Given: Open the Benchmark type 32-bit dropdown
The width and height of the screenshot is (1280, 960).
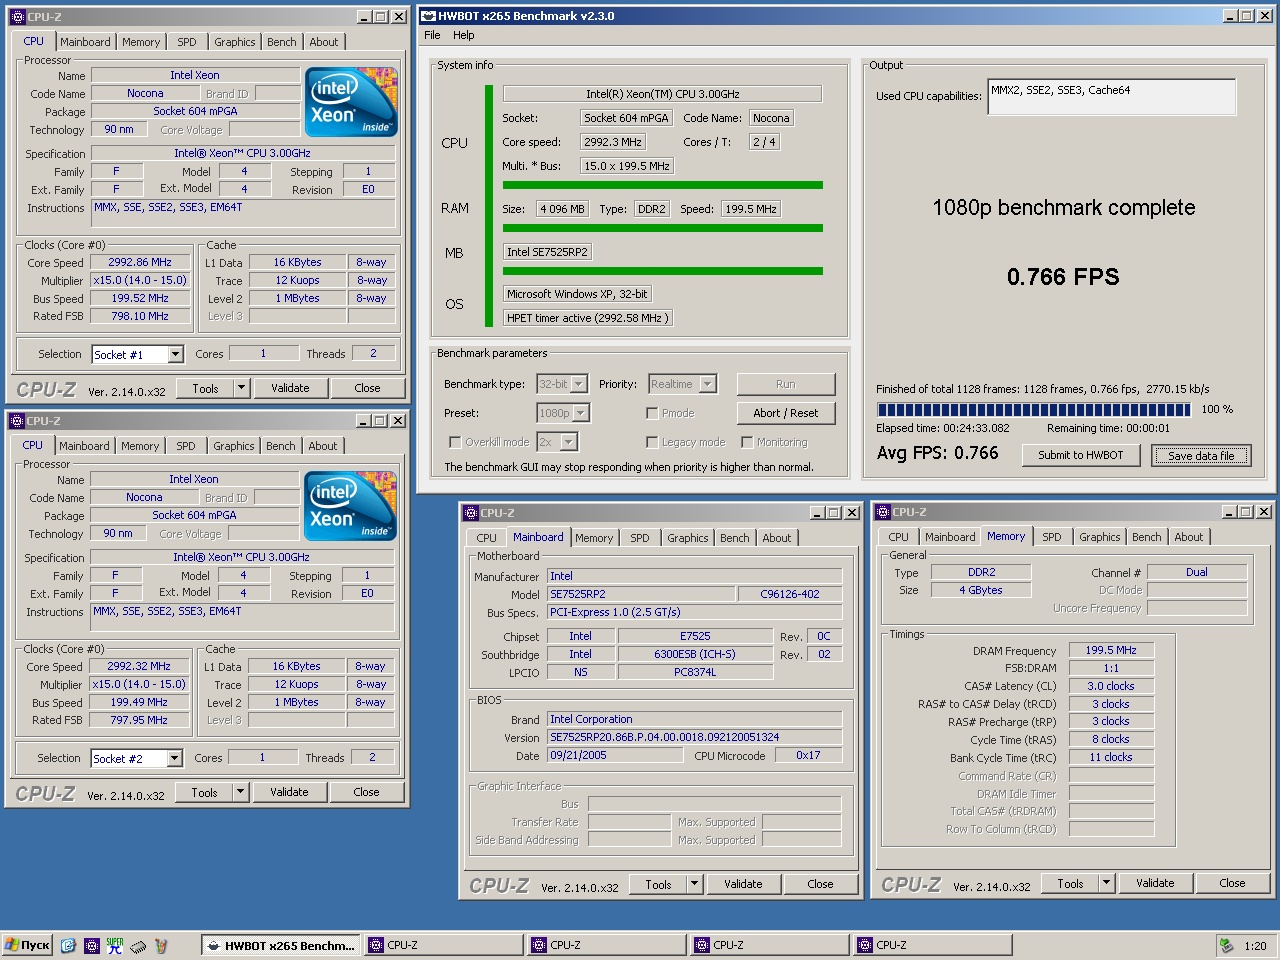Looking at the screenshot, I should click(x=581, y=384).
